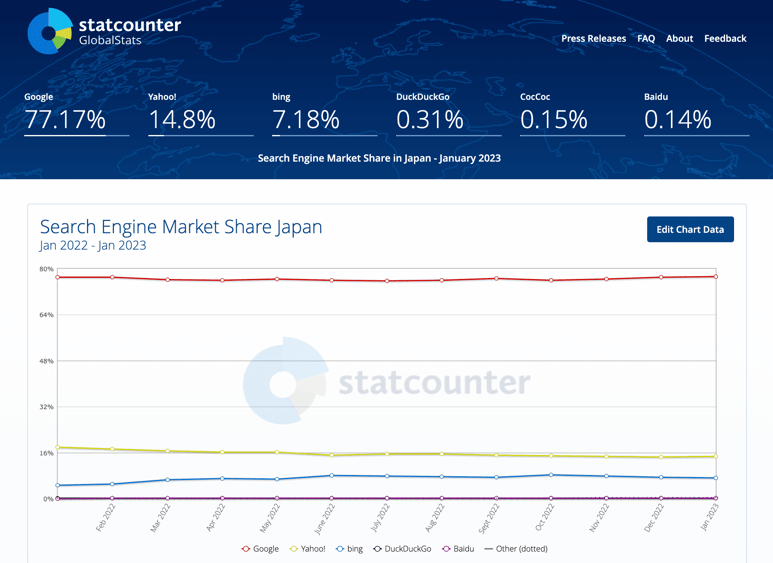773x563 pixels.
Task: Click Google's Jan 2023 data point
Action: [x=716, y=277]
